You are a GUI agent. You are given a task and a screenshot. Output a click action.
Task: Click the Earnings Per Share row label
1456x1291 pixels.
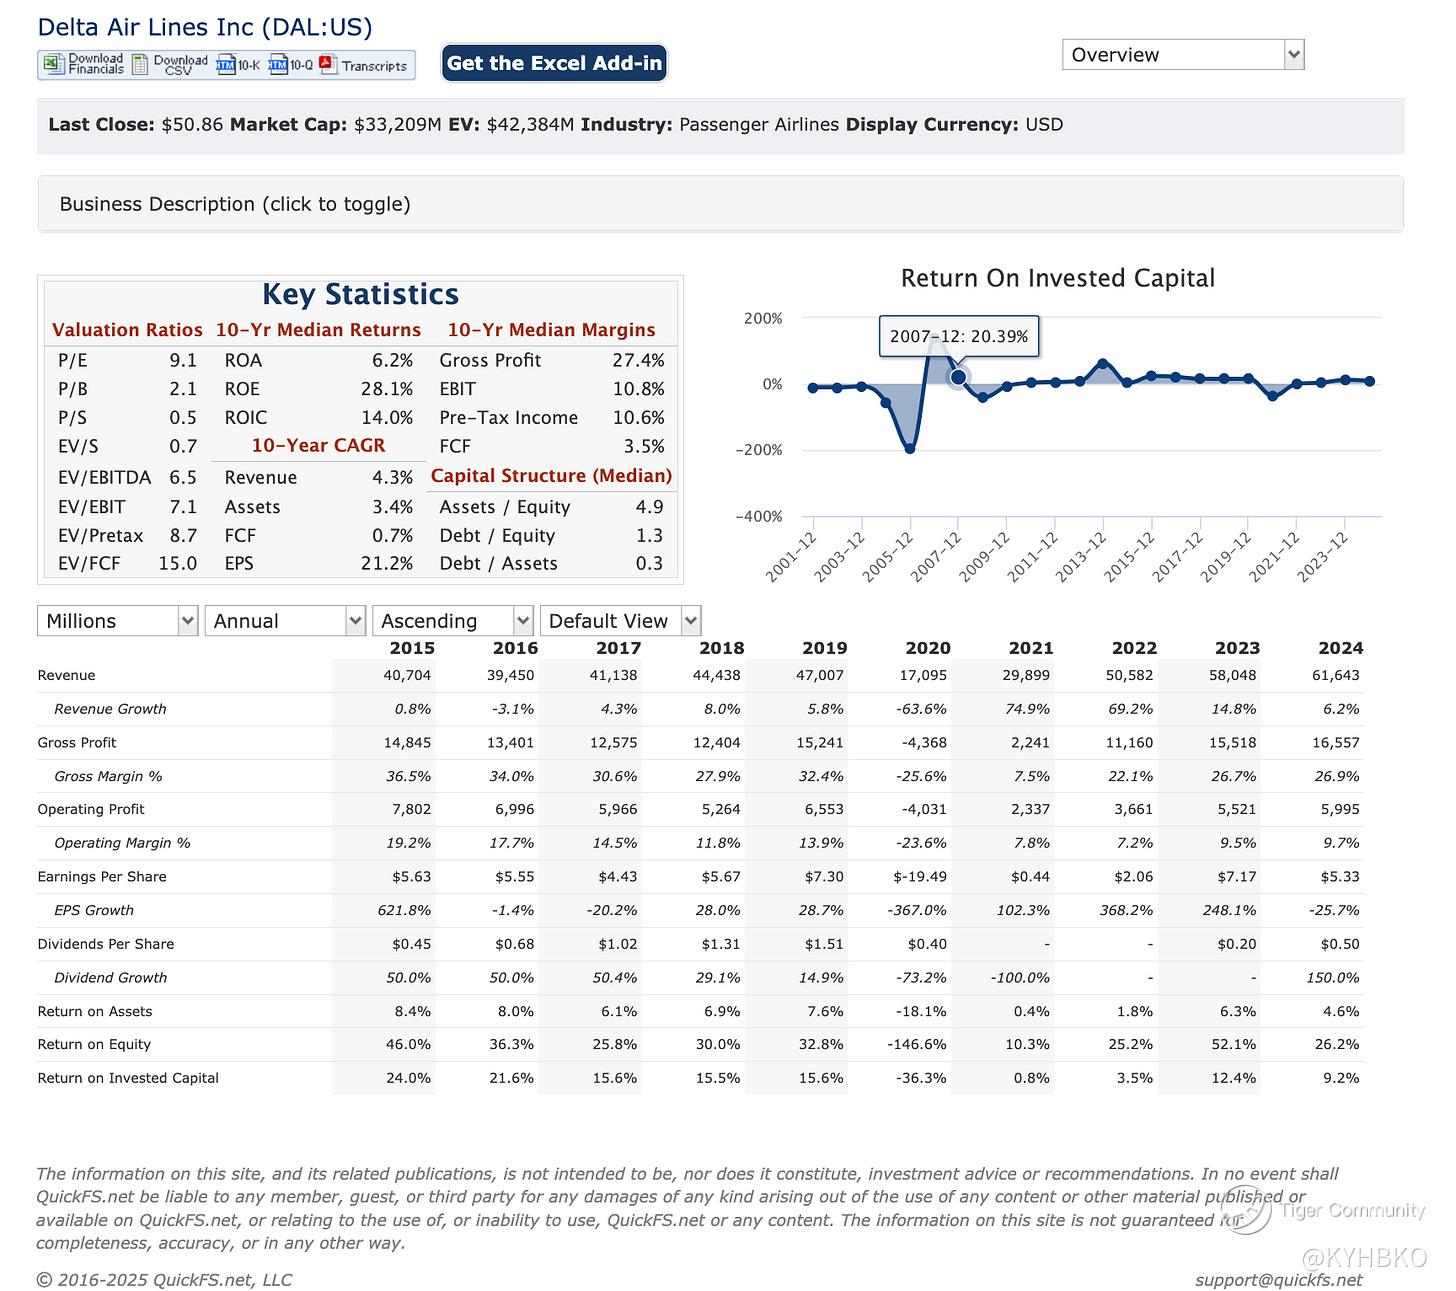pyautogui.click(x=102, y=877)
